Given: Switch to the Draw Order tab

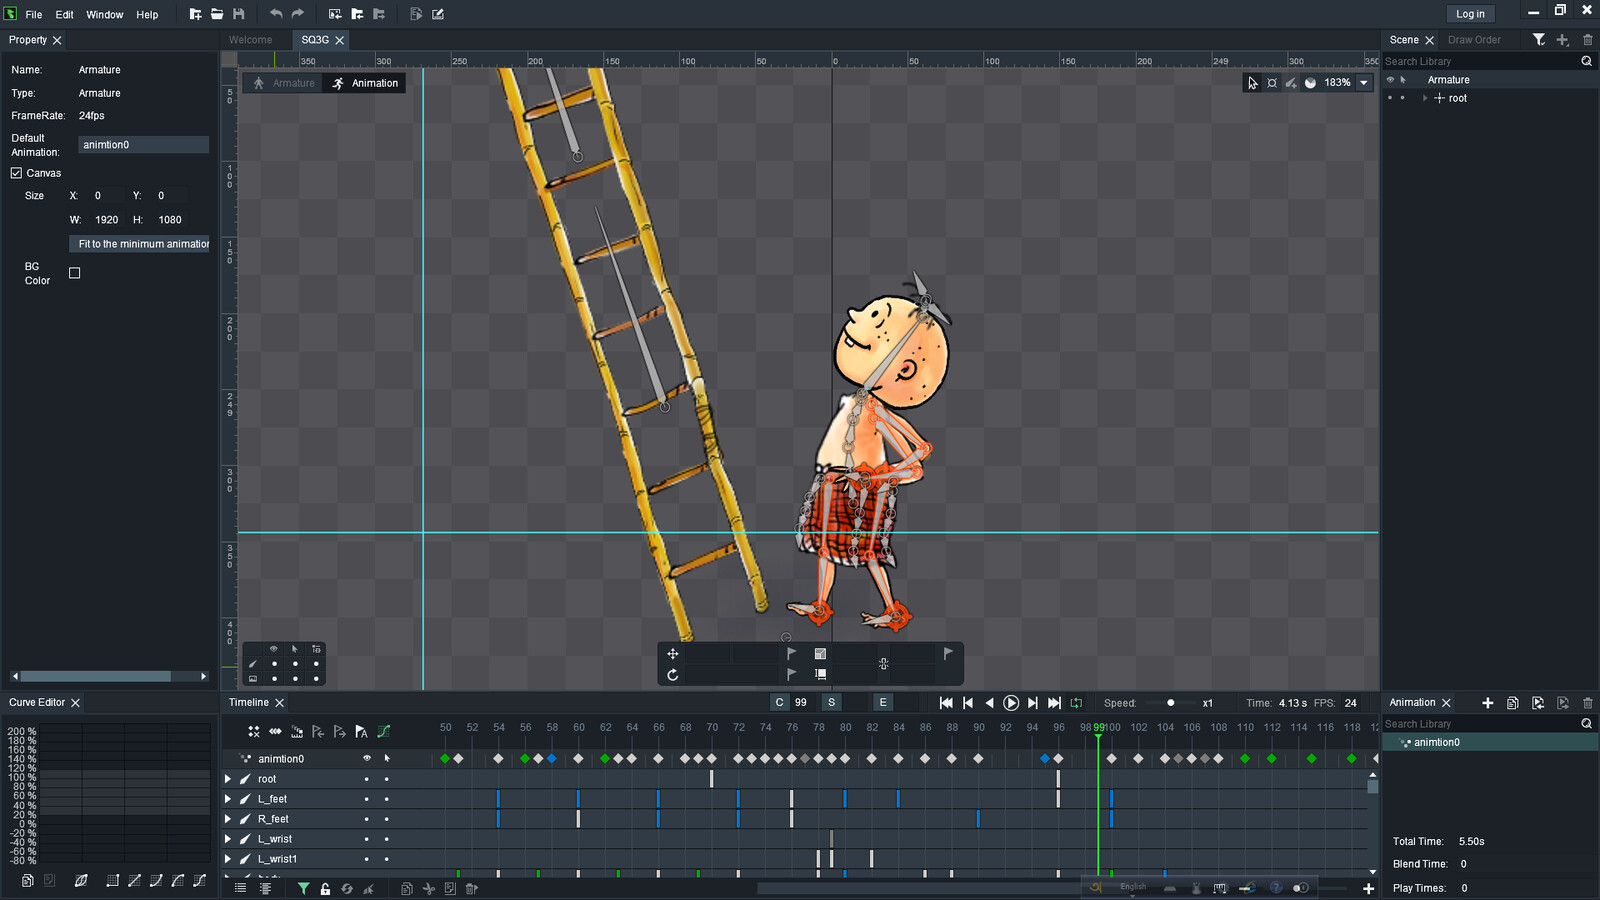Looking at the screenshot, I should click(x=1474, y=40).
